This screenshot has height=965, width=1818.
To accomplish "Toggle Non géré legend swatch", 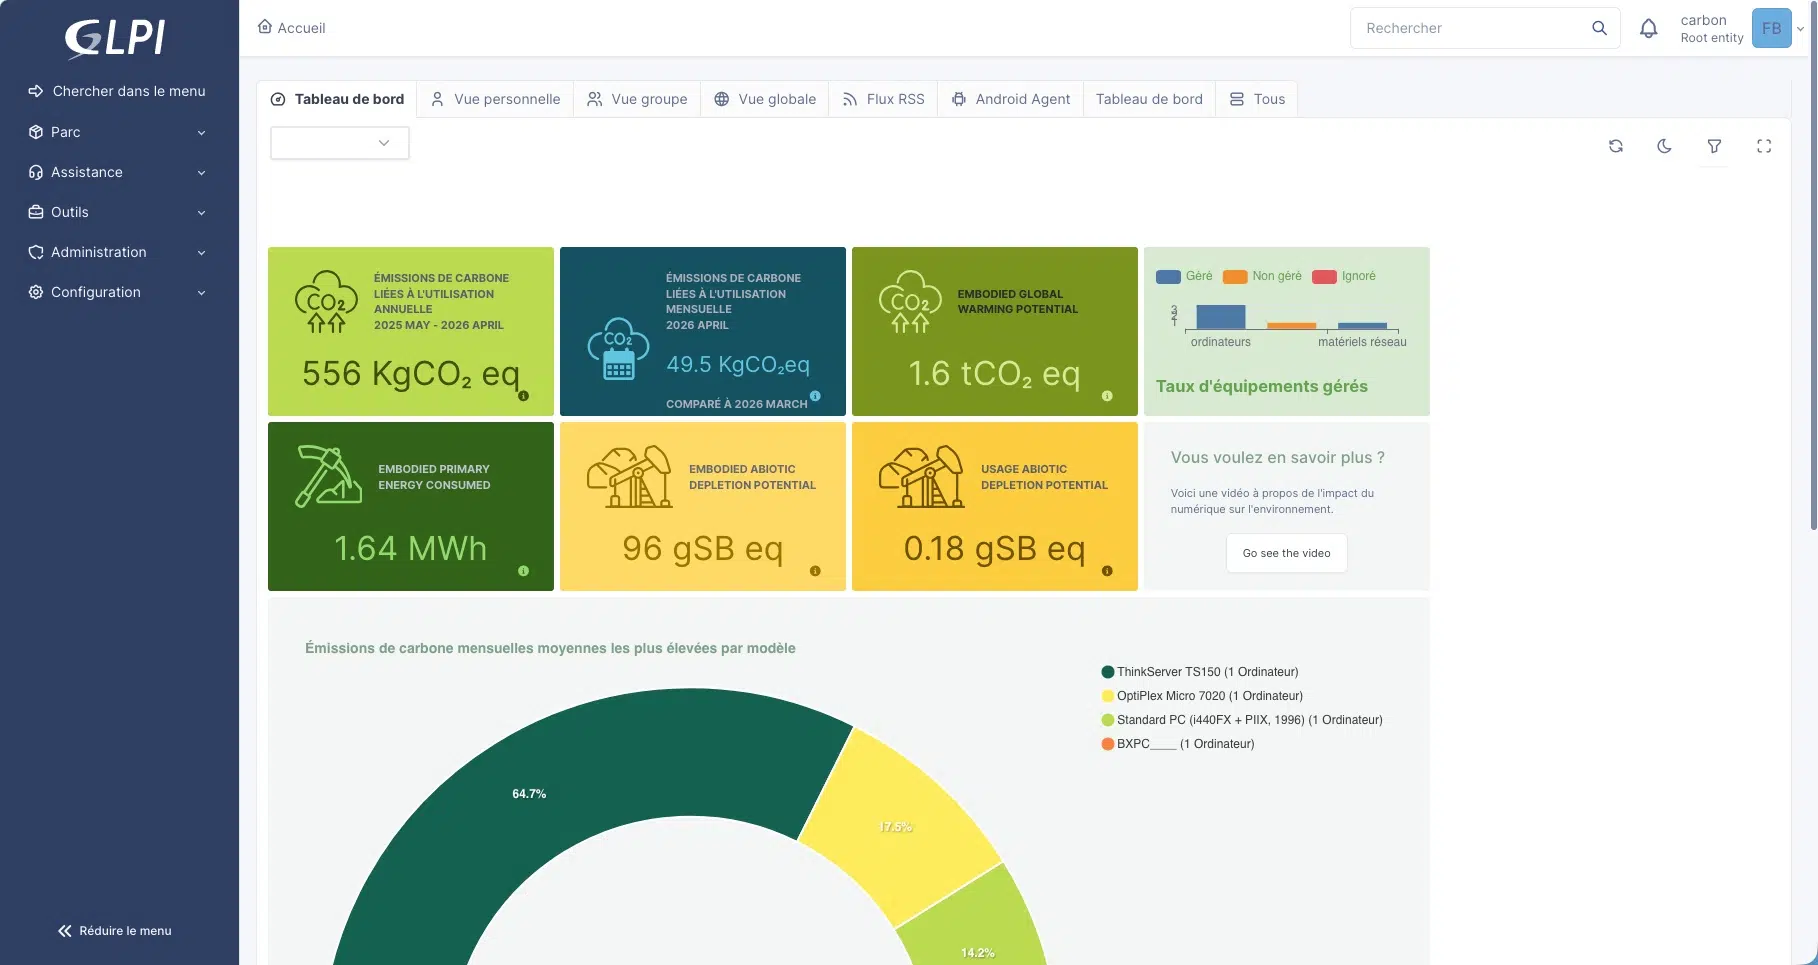I will click(1235, 277).
